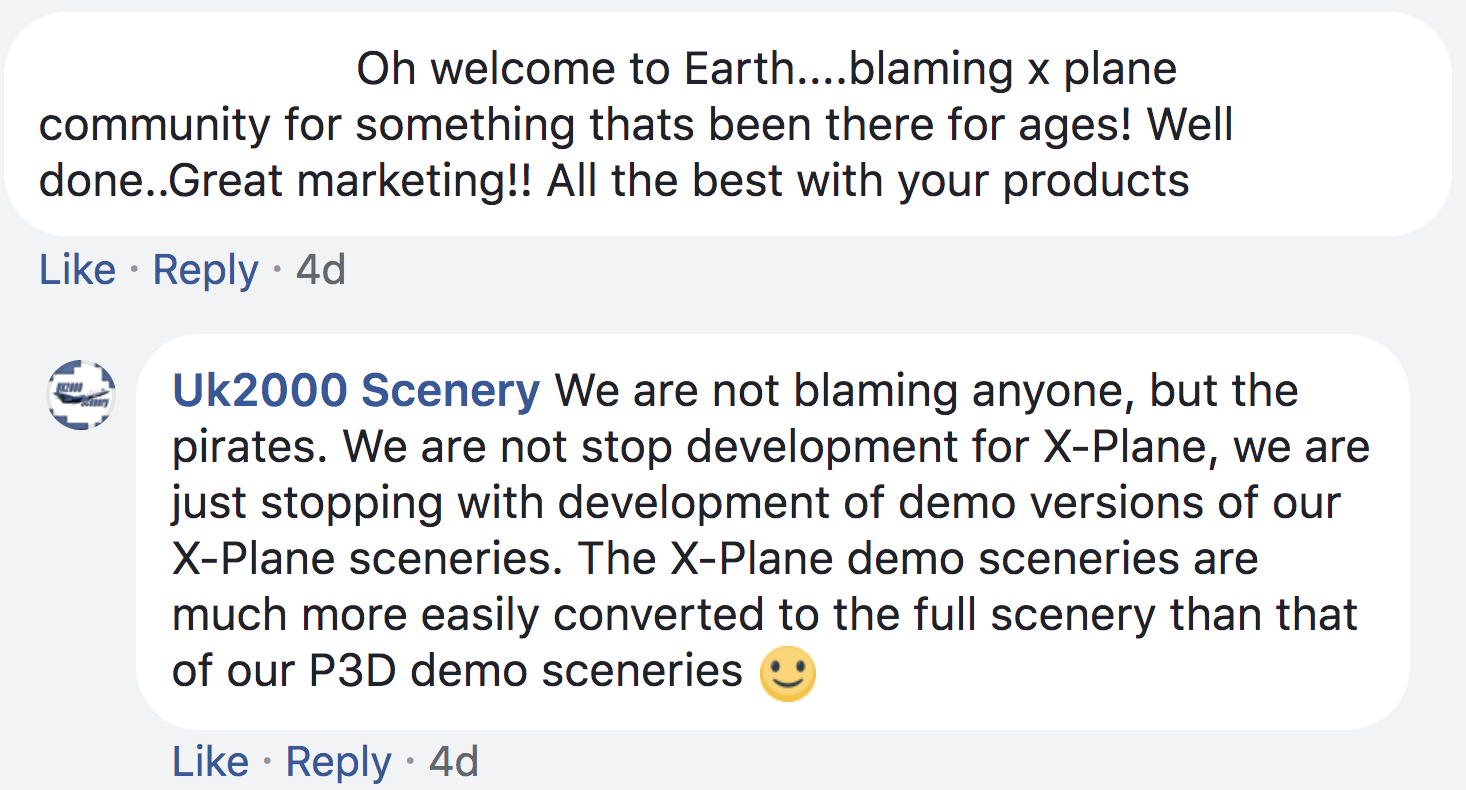Reply to the 'Oh welcome to Earth' comment

(x=205, y=270)
